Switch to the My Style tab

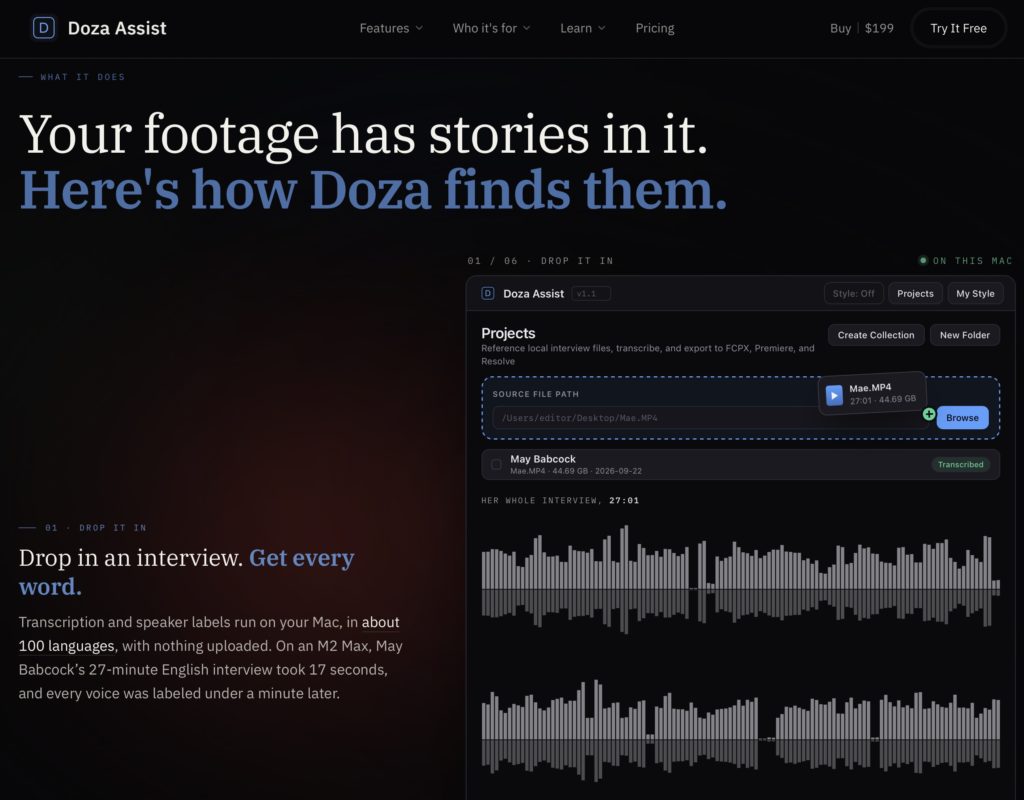pyautogui.click(x=975, y=293)
